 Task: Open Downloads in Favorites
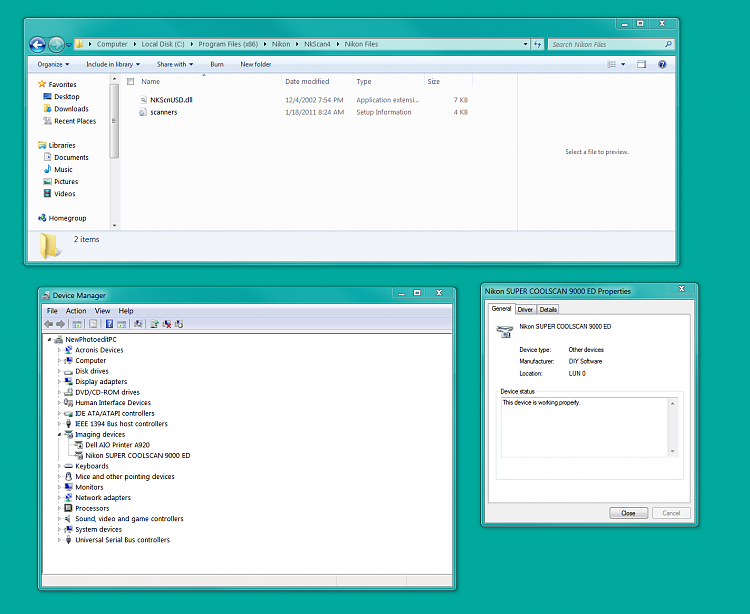(x=71, y=109)
